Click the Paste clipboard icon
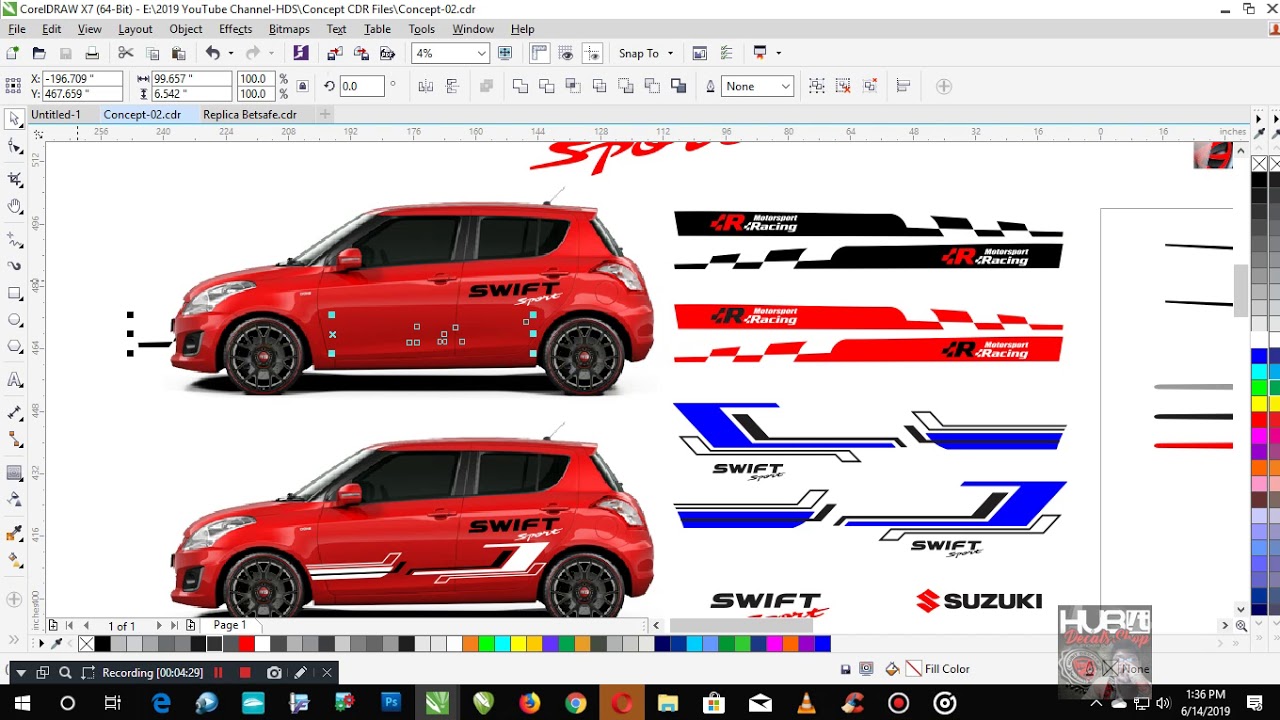 178,53
